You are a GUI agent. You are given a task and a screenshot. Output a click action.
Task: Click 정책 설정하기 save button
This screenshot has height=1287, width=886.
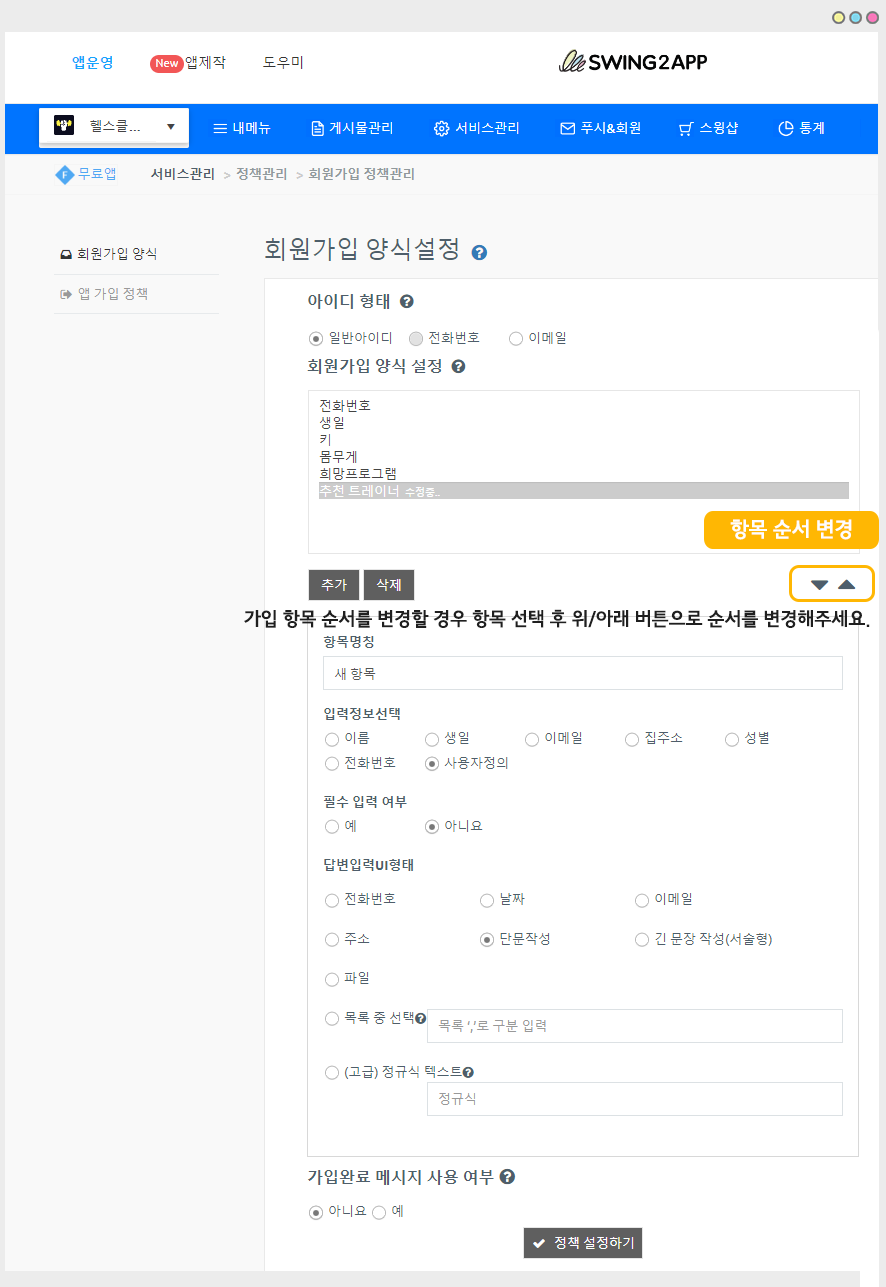click(583, 1243)
